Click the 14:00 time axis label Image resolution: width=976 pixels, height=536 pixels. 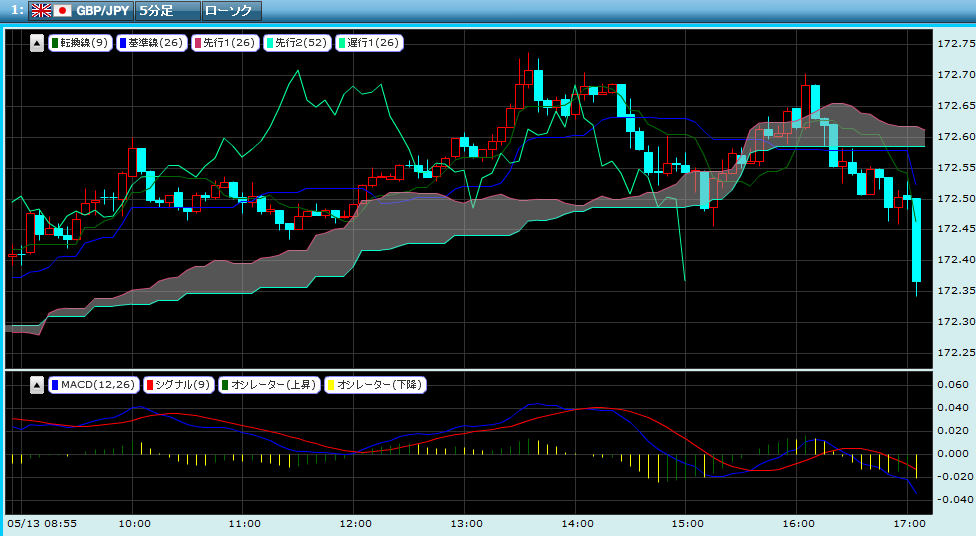coord(577,524)
